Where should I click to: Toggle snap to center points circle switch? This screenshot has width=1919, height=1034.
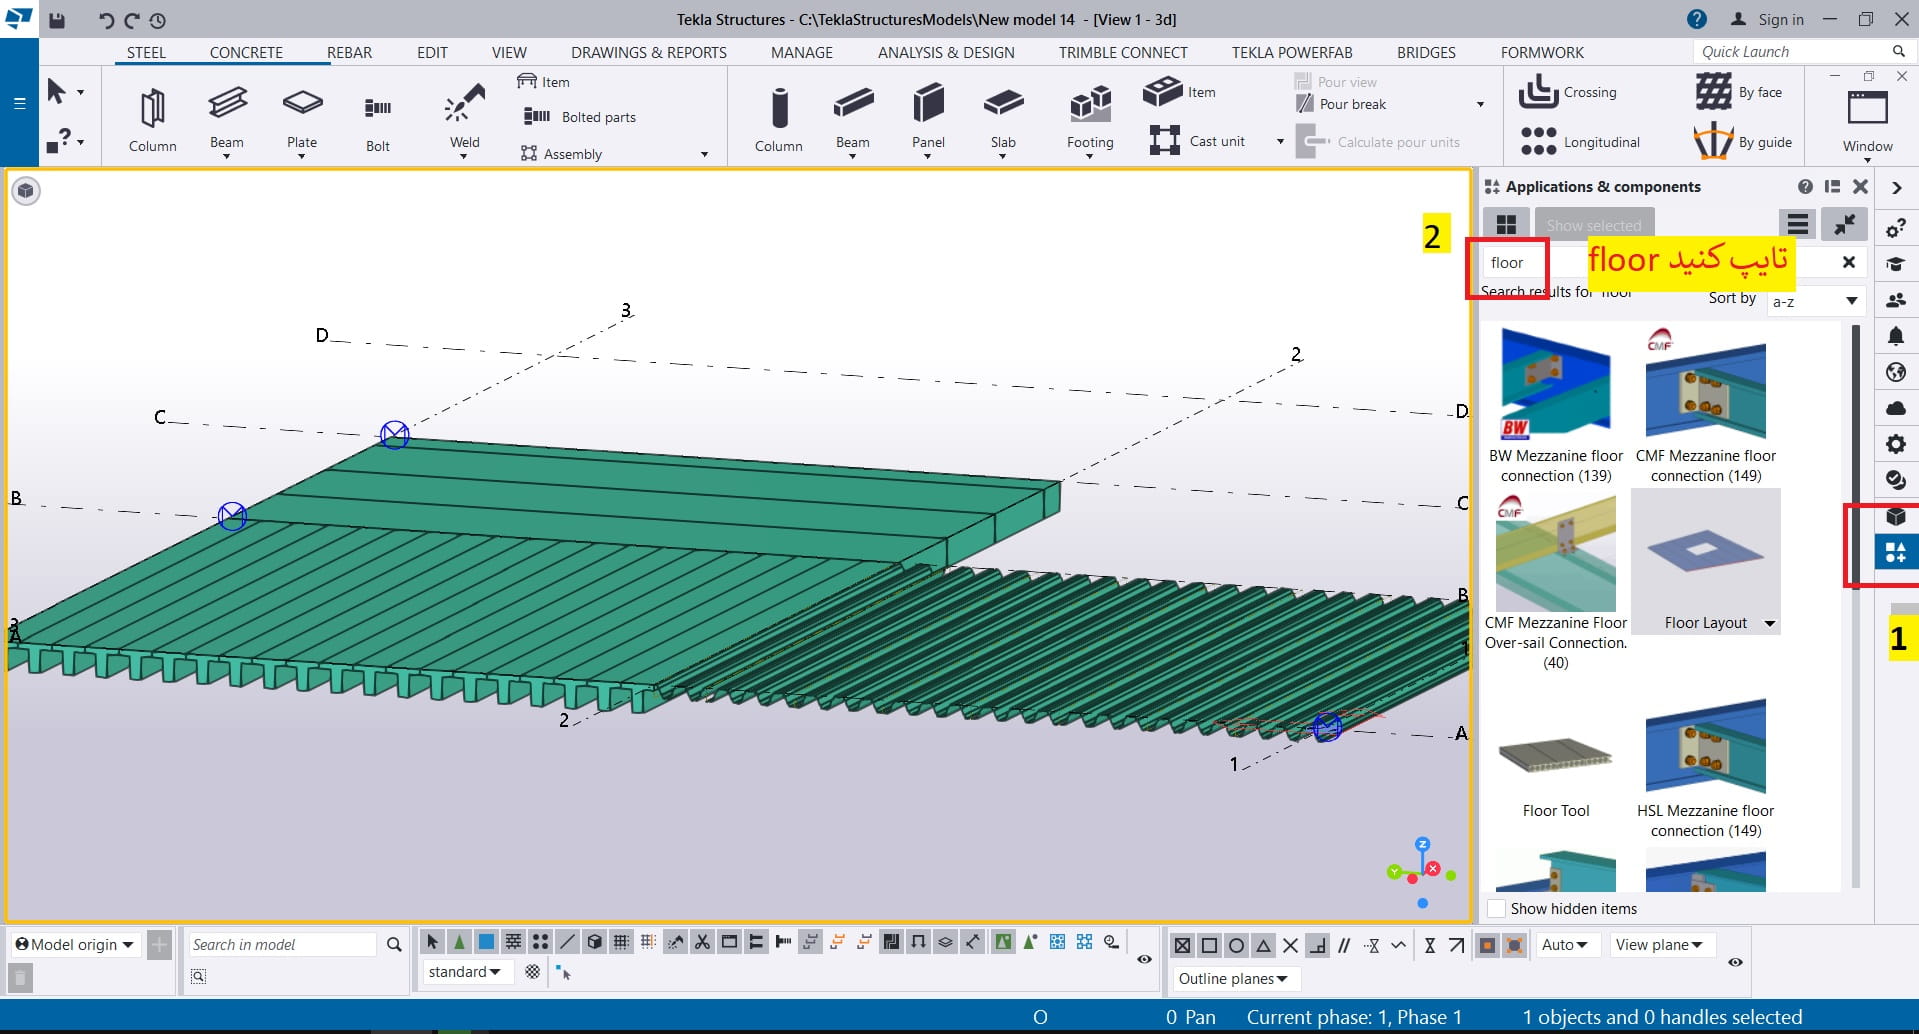tap(1236, 945)
